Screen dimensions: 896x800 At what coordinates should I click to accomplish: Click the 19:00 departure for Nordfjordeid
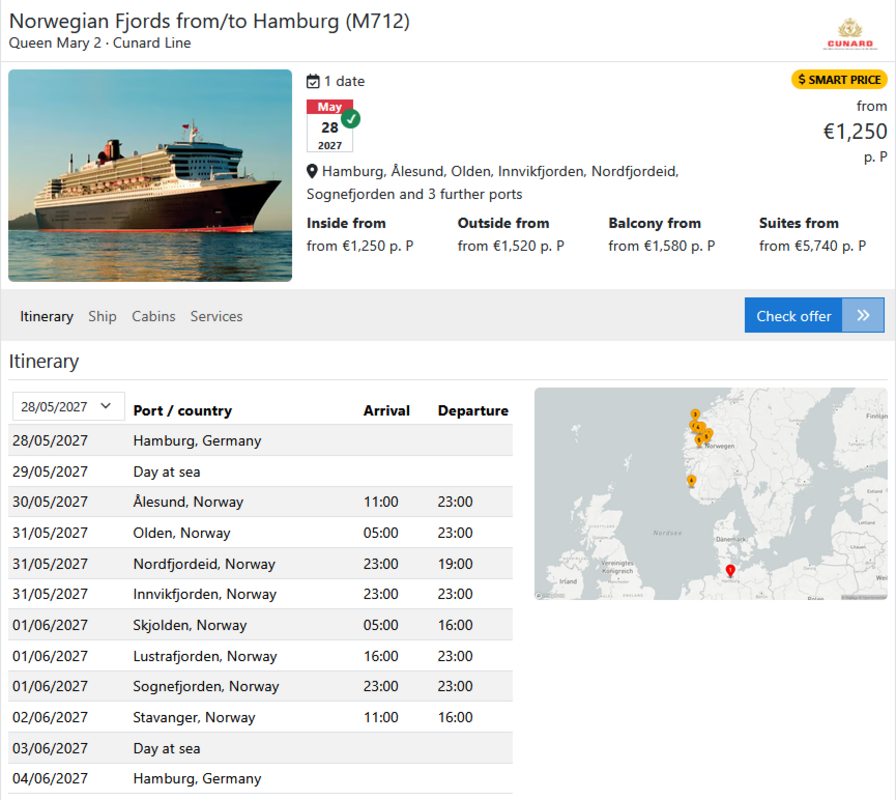tap(455, 564)
